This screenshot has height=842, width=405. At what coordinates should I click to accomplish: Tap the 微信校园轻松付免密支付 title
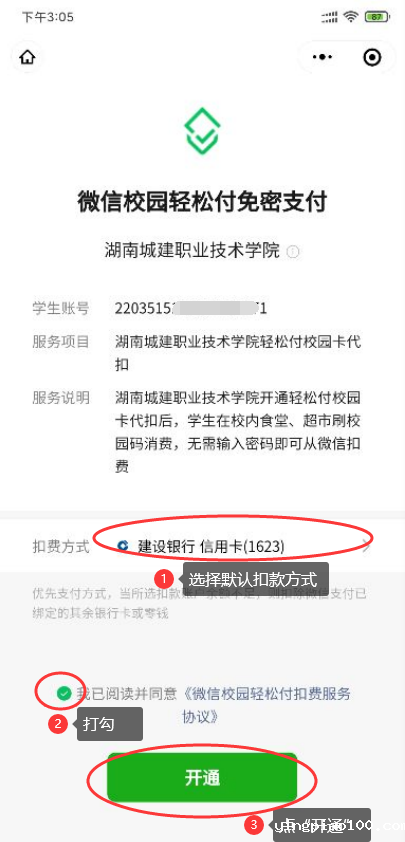click(202, 202)
